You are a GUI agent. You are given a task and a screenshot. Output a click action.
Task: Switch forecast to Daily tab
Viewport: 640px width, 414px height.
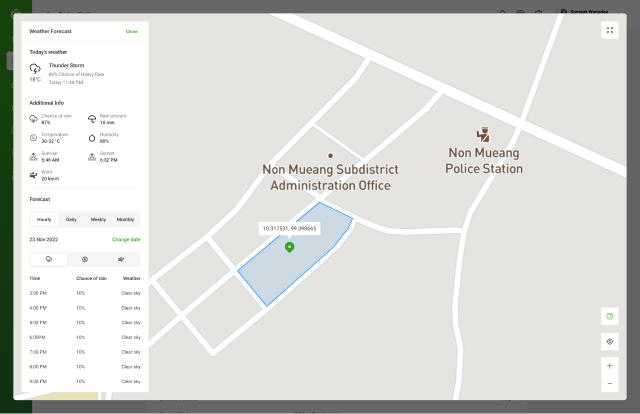click(x=71, y=220)
